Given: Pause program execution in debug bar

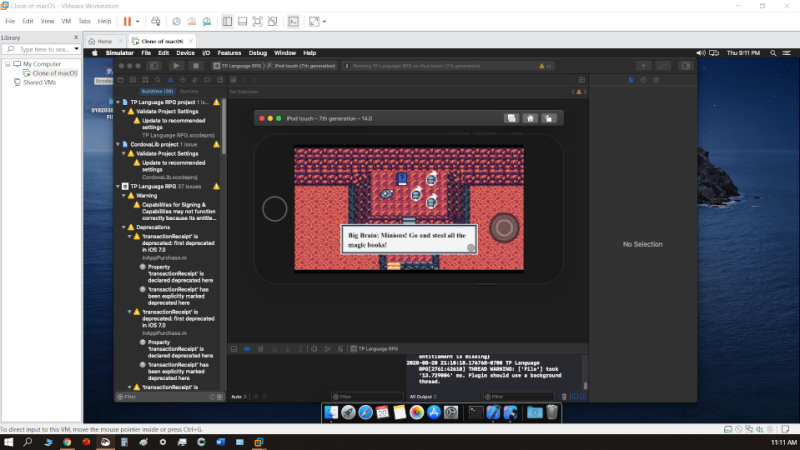Looking at the screenshot, I should pyautogui.click(x=261, y=349).
